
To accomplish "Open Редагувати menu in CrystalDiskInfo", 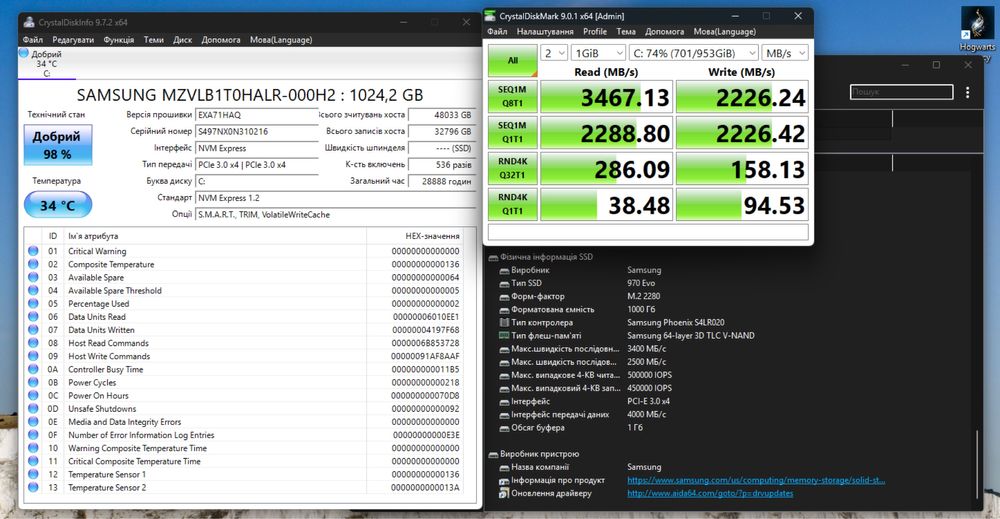I will [x=73, y=40].
